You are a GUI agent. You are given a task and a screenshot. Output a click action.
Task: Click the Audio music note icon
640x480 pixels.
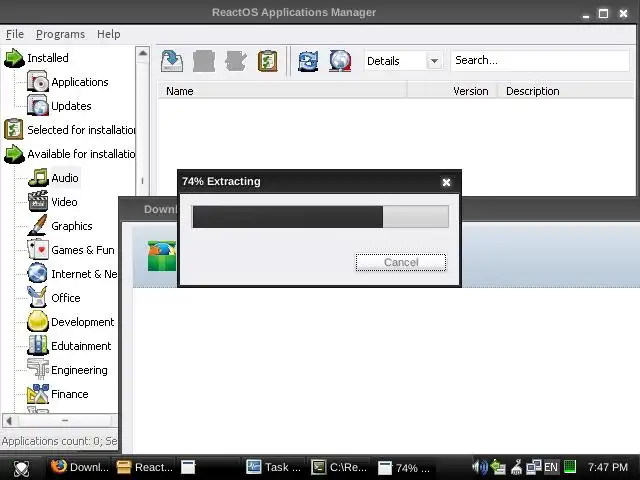38,178
